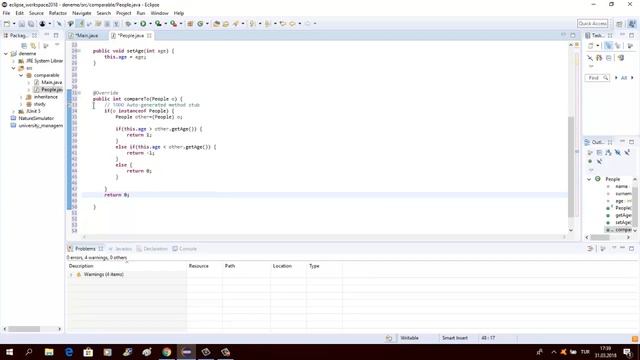
Task: Switch to the Java perspective icon
Action: pos(631,24)
